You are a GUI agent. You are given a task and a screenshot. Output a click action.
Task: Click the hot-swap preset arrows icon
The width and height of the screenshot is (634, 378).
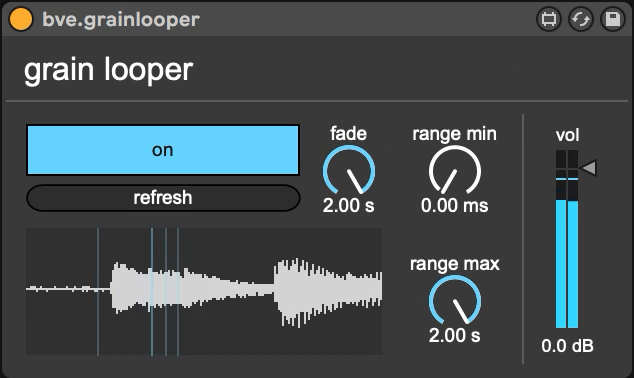[581, 19]
